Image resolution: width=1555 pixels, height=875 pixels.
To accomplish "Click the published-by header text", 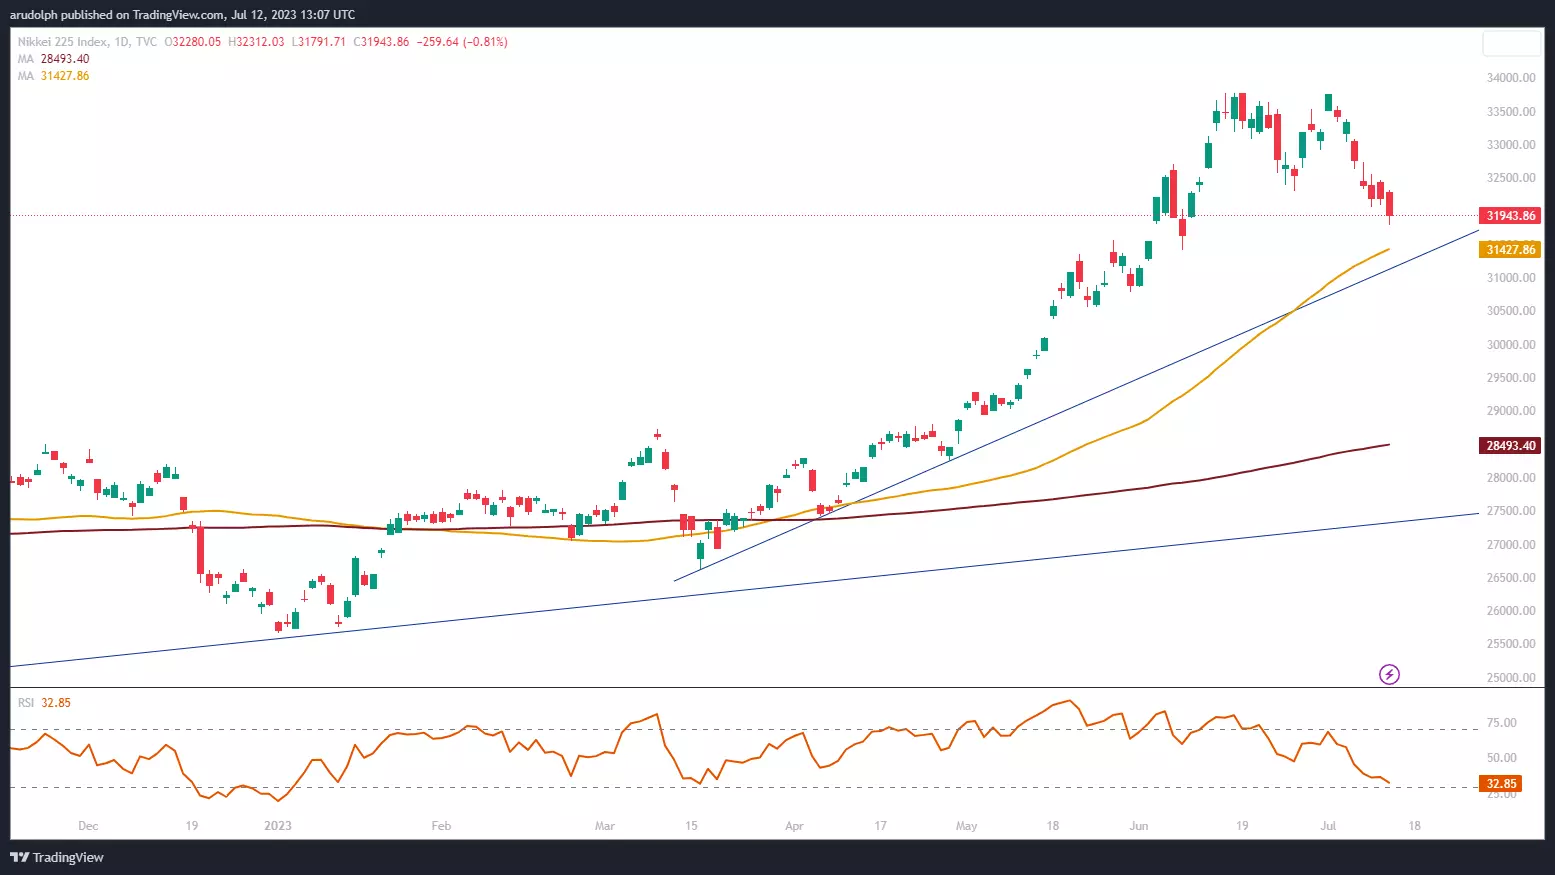I will 182,14.
